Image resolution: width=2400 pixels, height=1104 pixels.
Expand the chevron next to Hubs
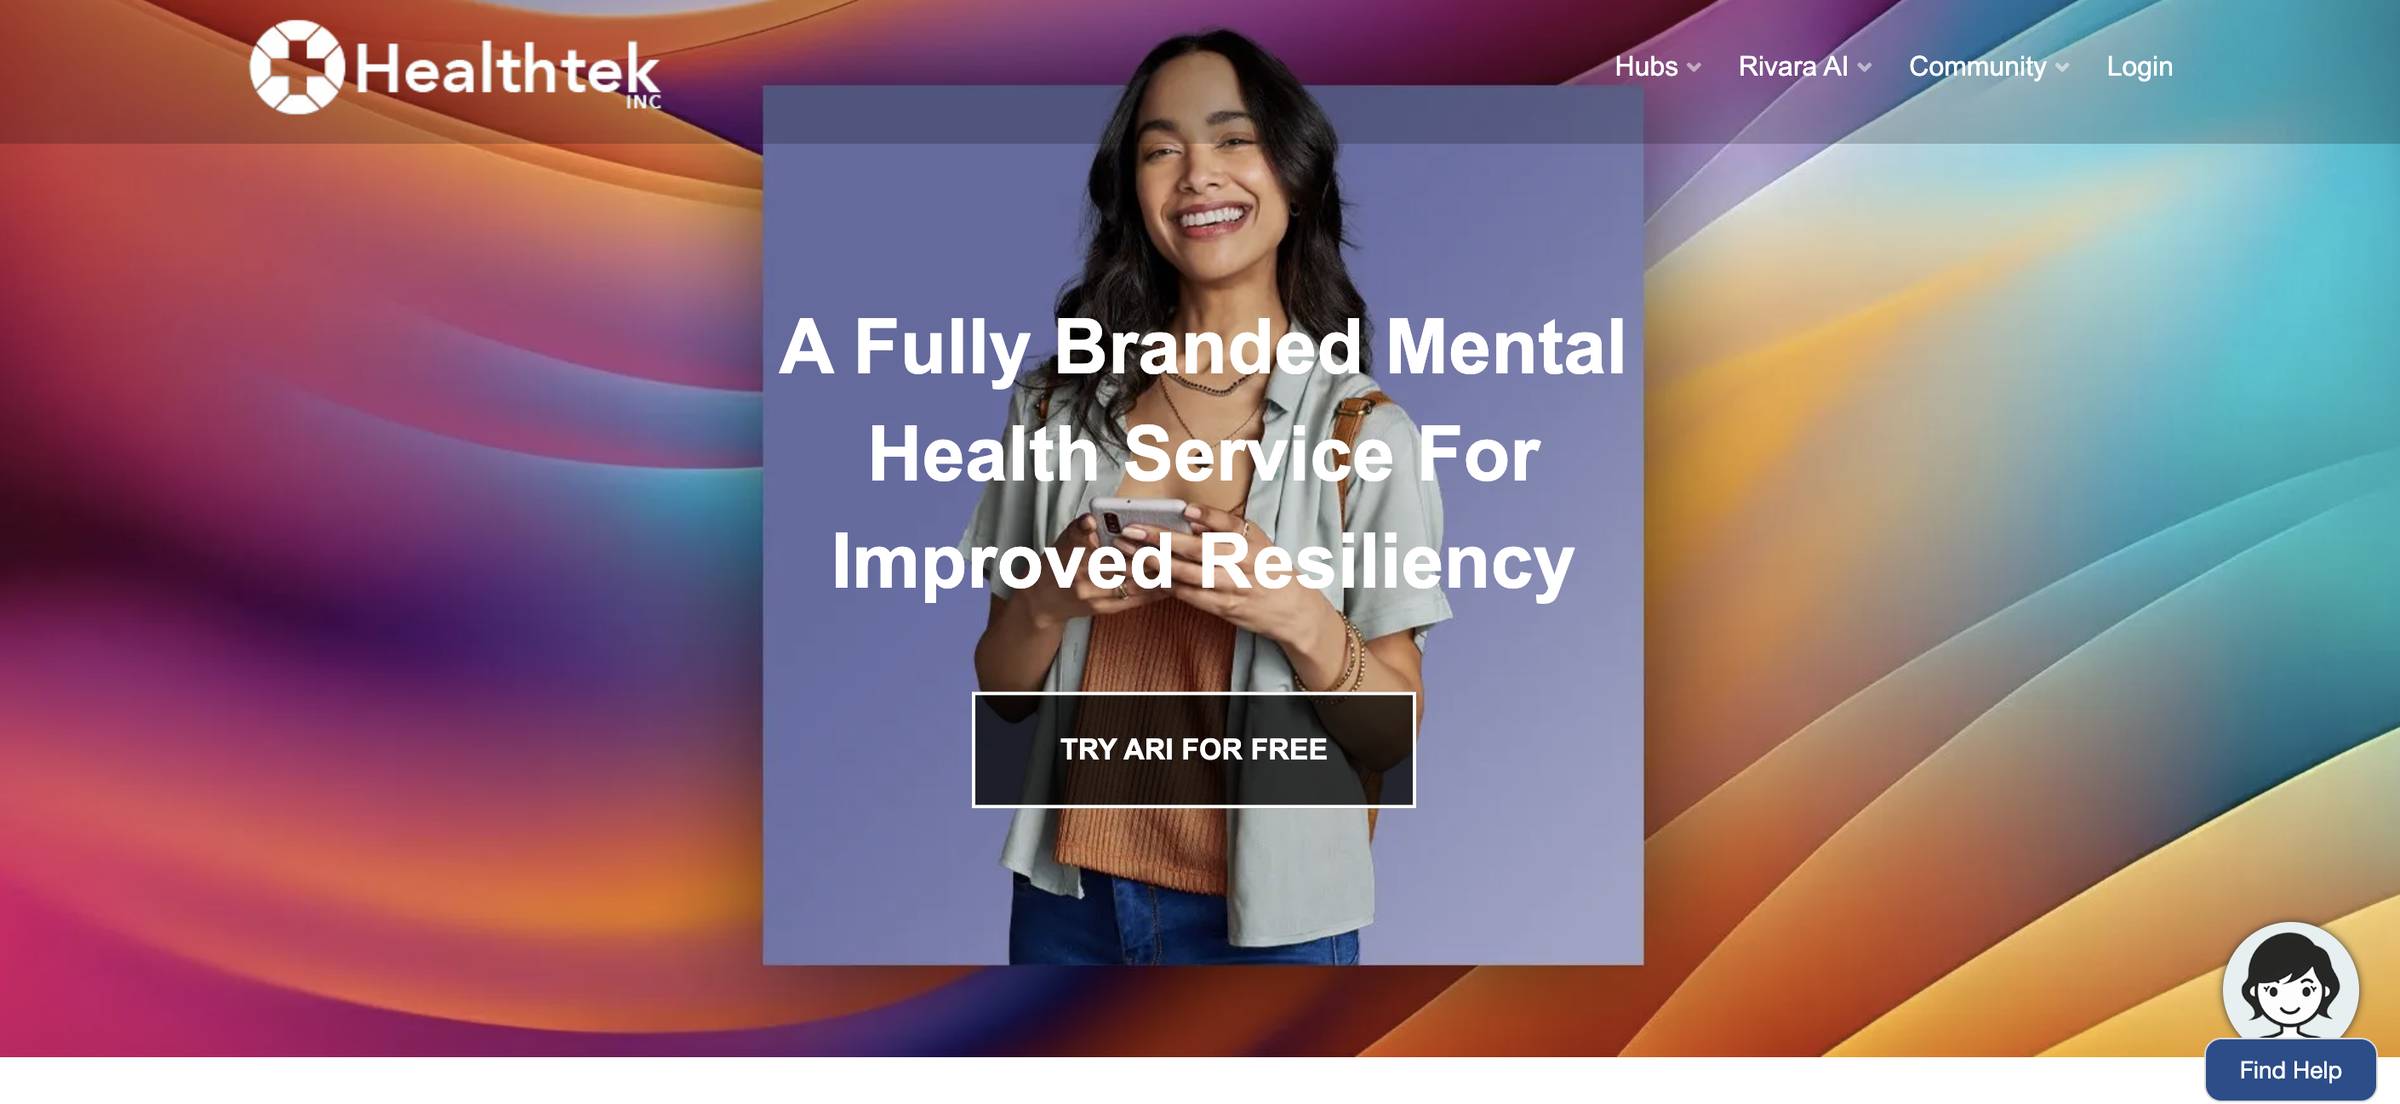[1694, 68]
